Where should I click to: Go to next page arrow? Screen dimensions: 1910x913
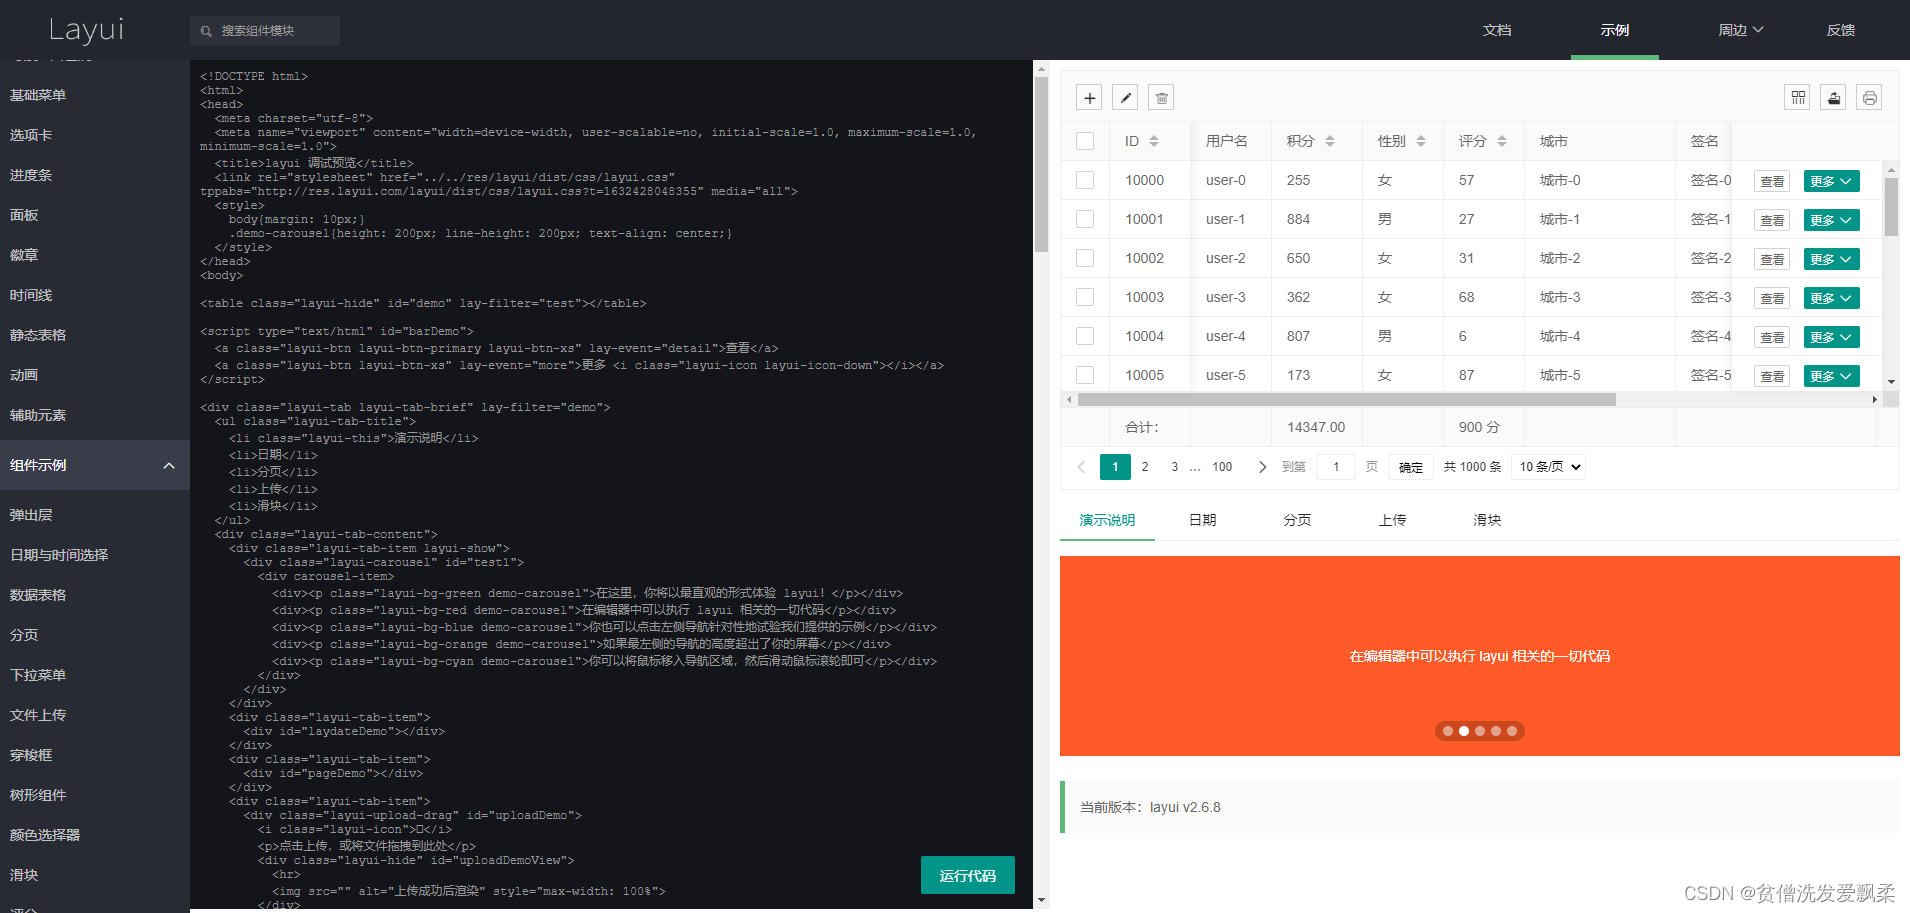[x=1262, y=467]
